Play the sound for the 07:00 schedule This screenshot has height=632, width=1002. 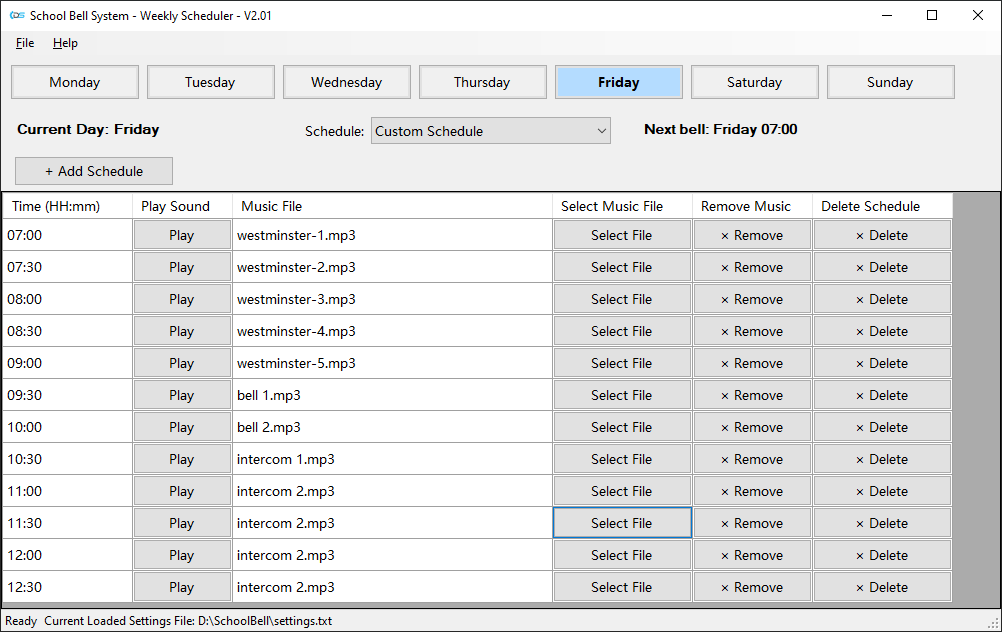pos(181,235)
